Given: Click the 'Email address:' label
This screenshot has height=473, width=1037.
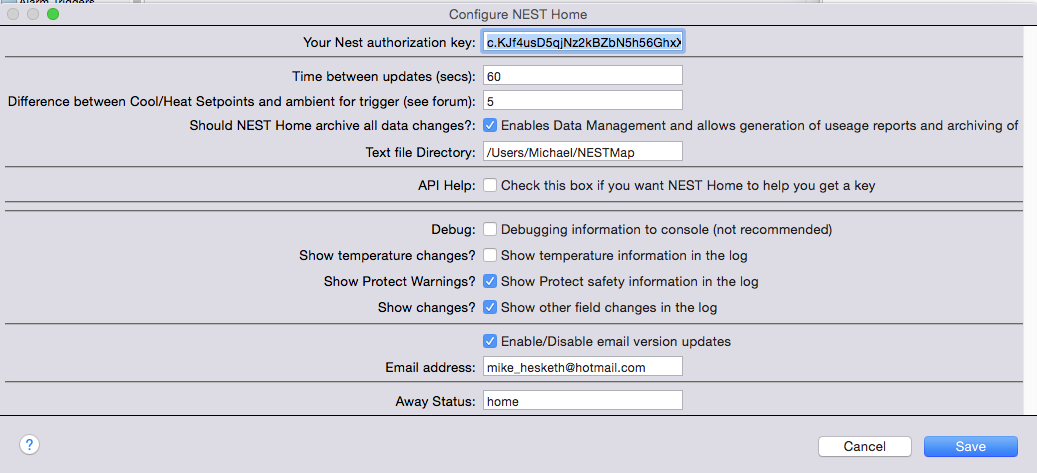Looking at the screenshot, I should point(431,367).
